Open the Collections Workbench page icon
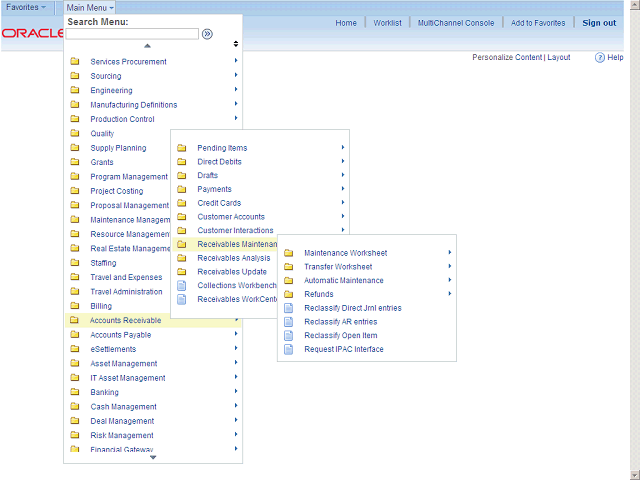This screenshot has width=640, height=480. (182, 285)
